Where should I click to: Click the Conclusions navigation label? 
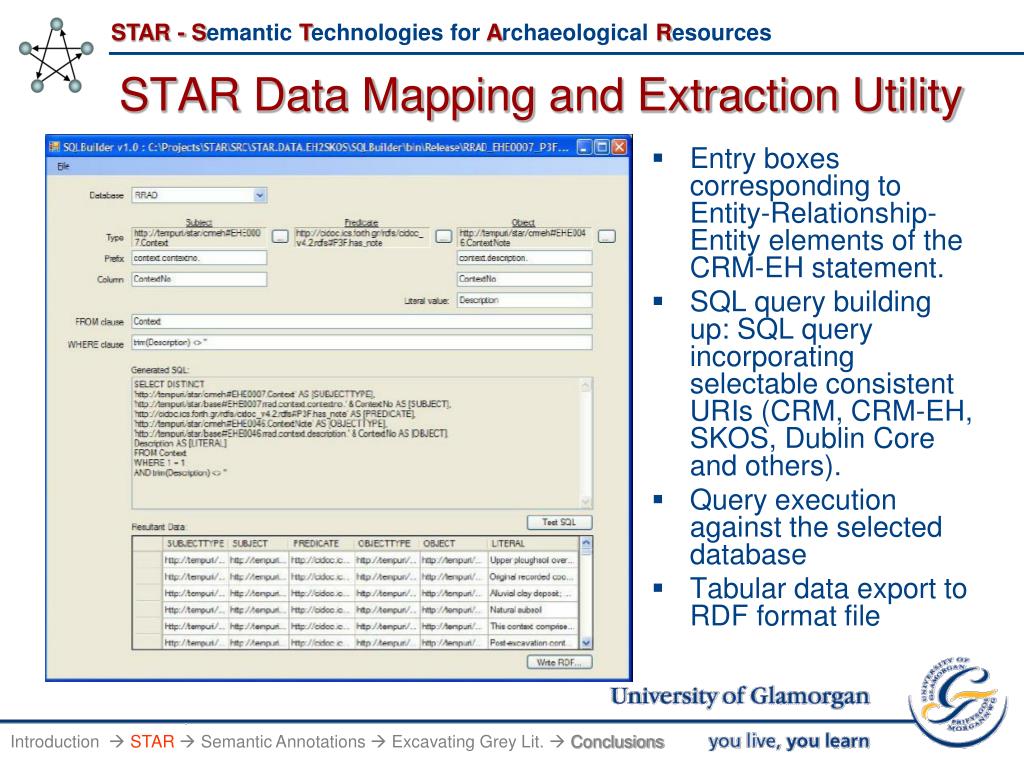click(x=617, y=742)
